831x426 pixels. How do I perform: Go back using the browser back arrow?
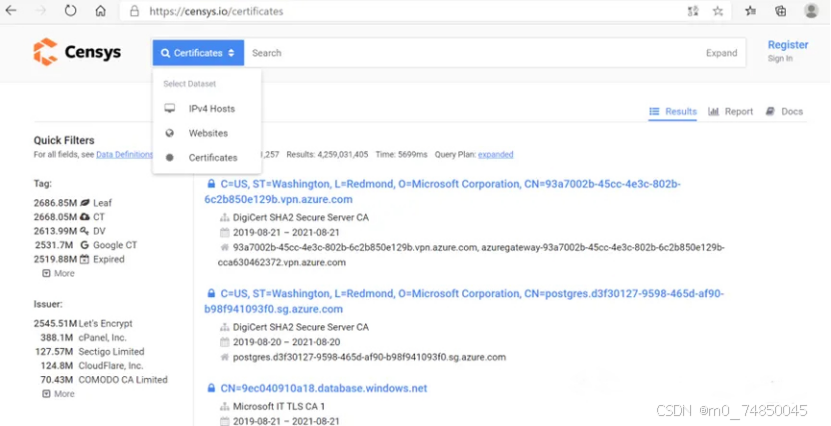pyautogui.click(x=11, y=11)
